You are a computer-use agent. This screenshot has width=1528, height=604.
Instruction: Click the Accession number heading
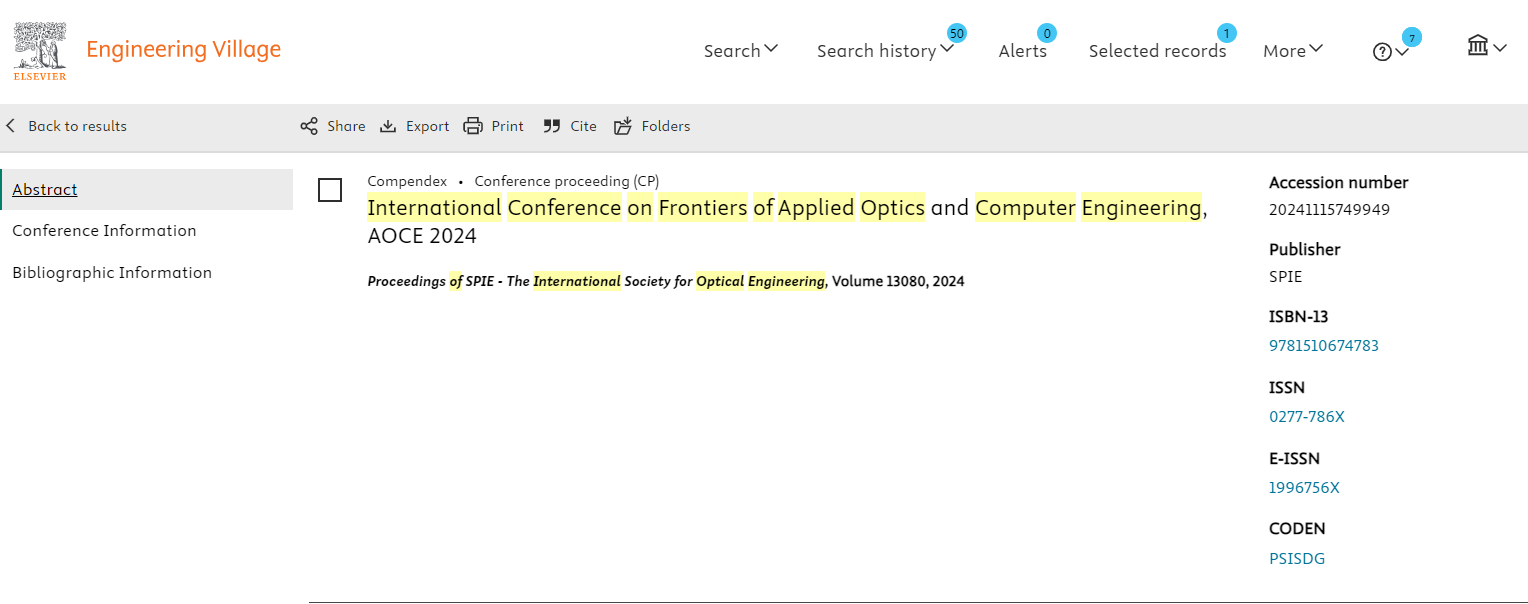[x=1339, y=183]
